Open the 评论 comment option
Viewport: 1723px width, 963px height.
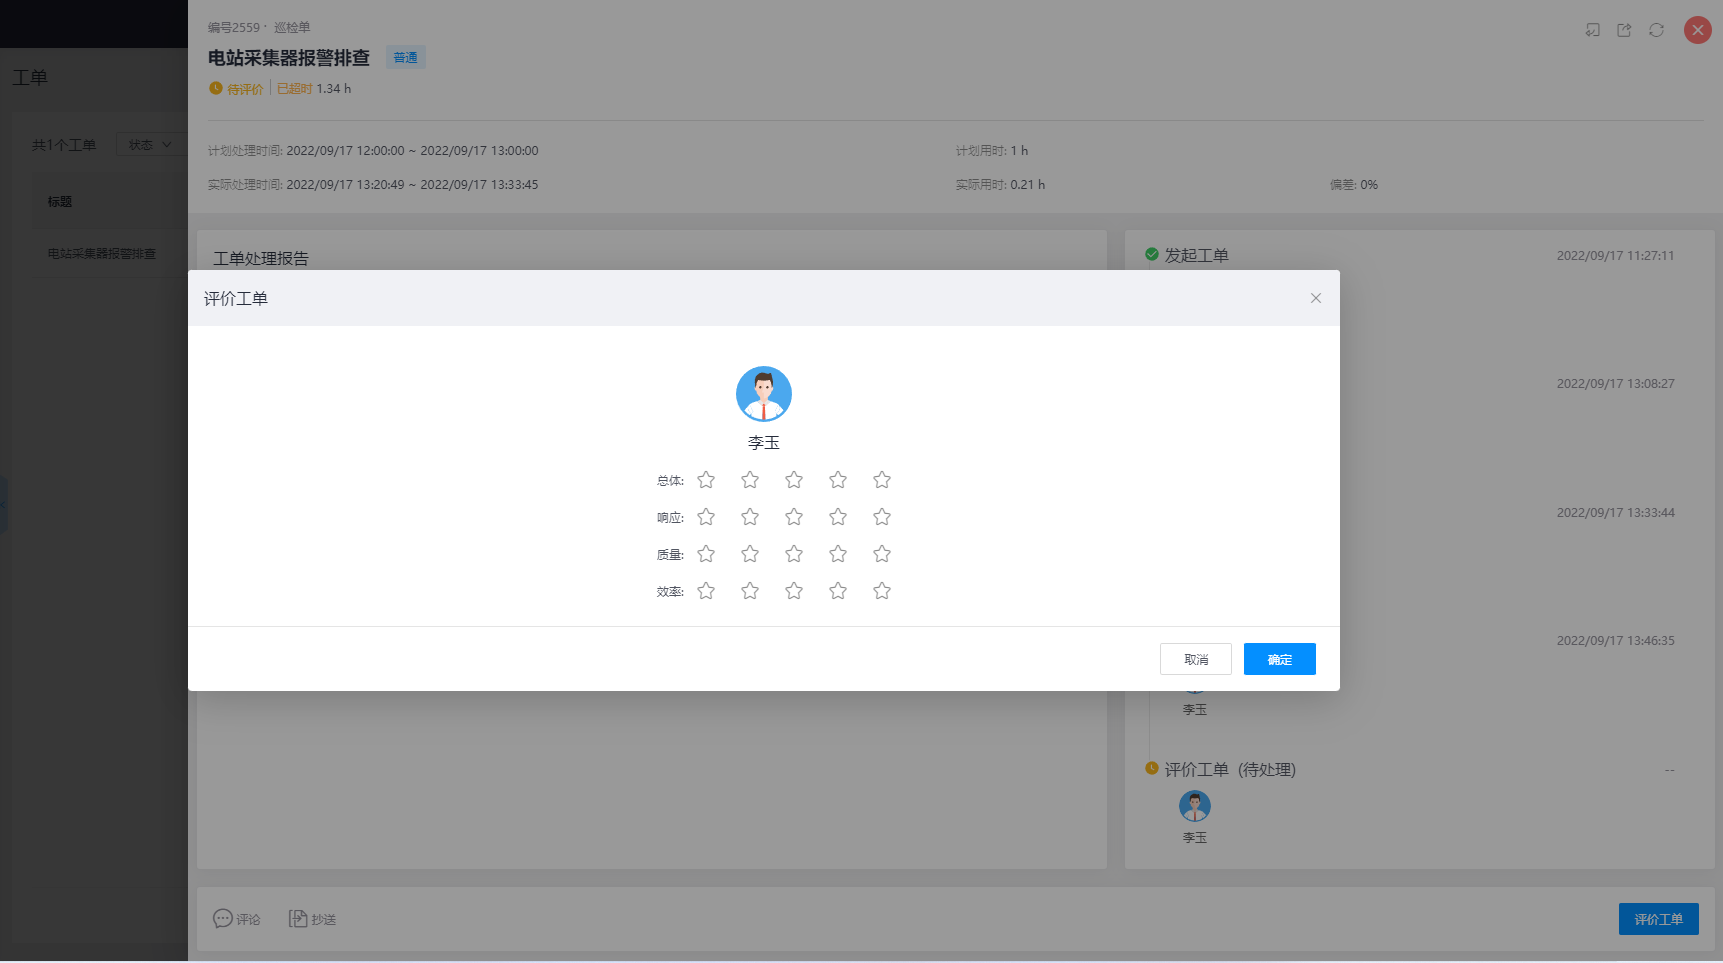point(237,919)
